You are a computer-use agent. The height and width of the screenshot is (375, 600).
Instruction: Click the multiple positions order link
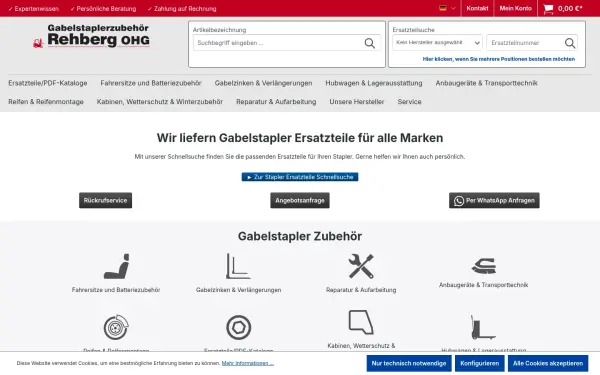point(499,59)
